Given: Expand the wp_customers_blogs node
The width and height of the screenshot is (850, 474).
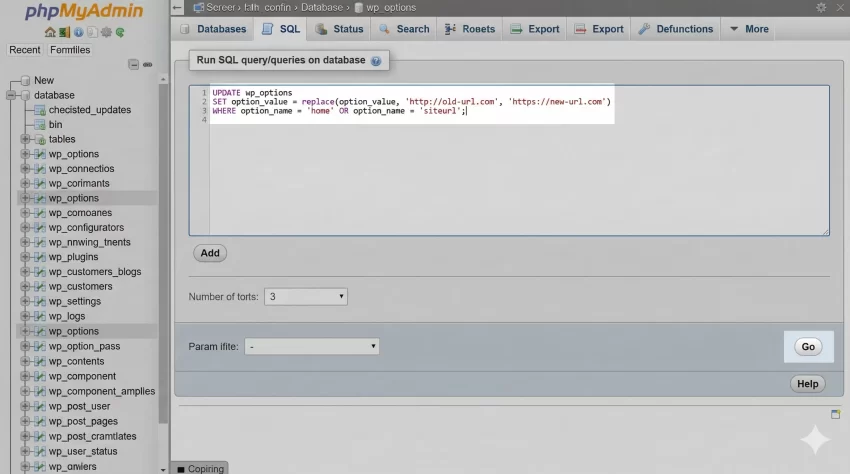Looking at the screenshot, I should [25, 272].
